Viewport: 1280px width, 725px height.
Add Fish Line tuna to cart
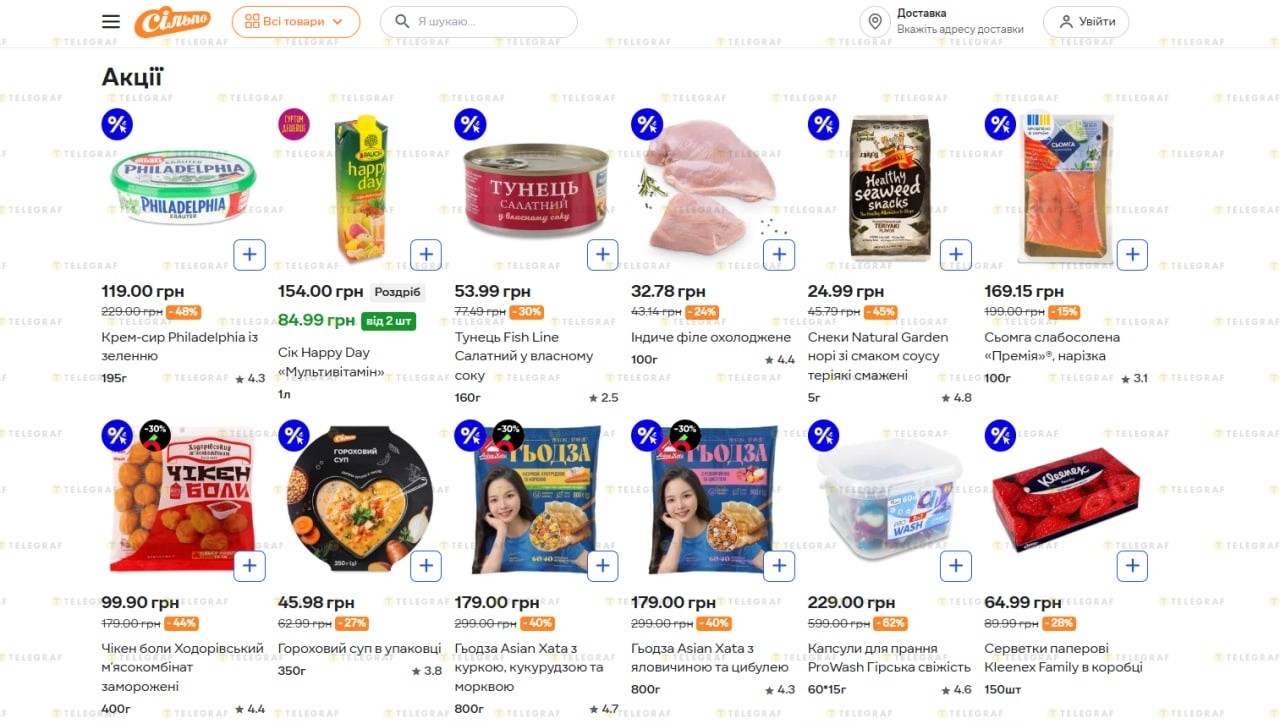[602, 255]
